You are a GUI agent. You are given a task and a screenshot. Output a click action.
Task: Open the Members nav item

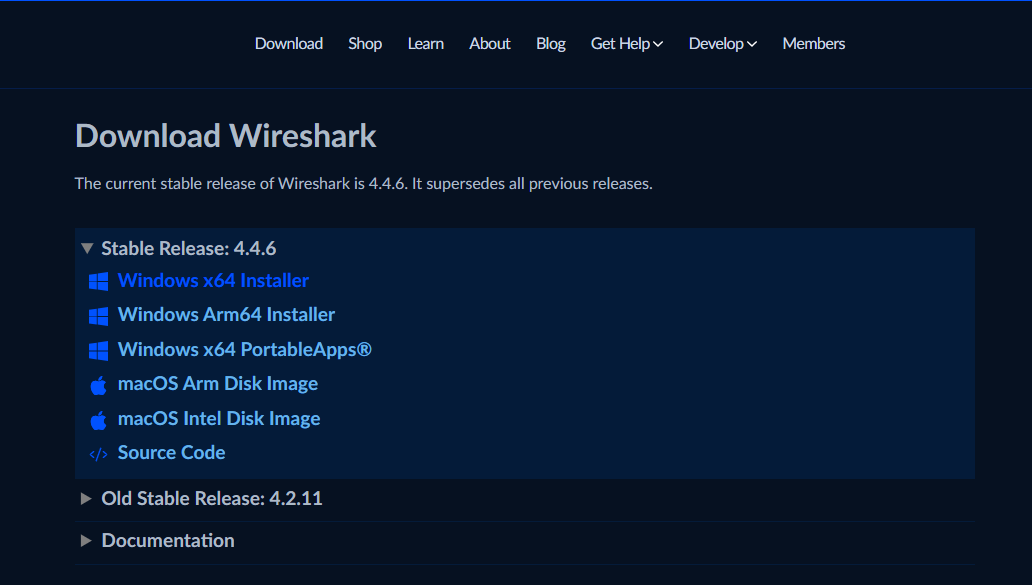813,43
